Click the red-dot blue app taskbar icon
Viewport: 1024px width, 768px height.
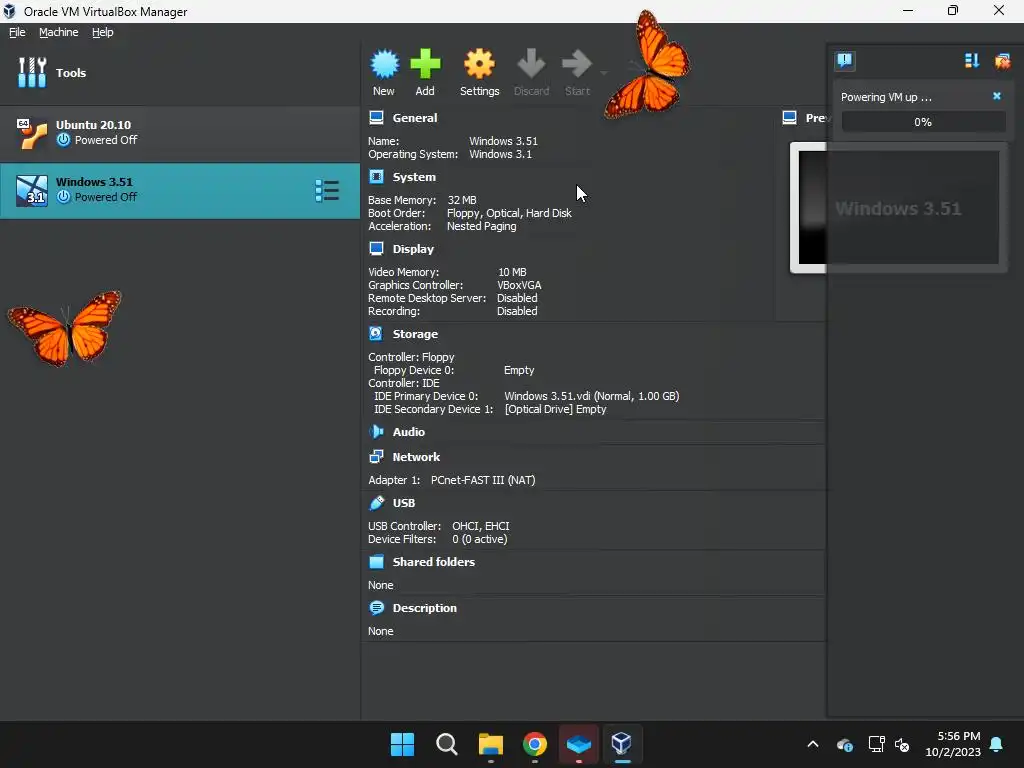tap(579, 744)
